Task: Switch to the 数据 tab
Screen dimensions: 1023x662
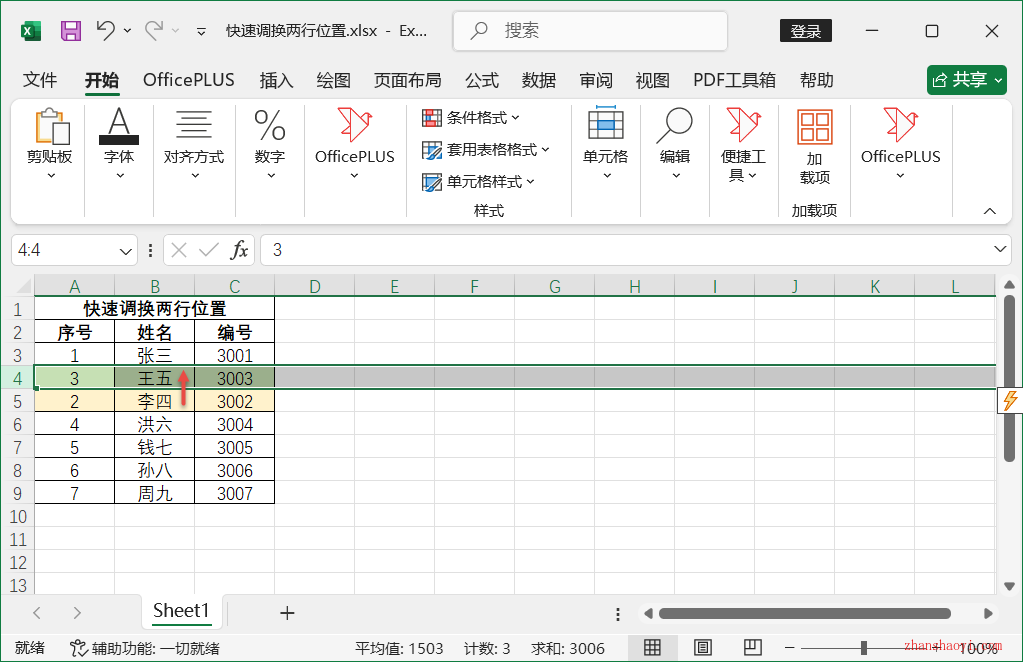Action: click(539, 80)
